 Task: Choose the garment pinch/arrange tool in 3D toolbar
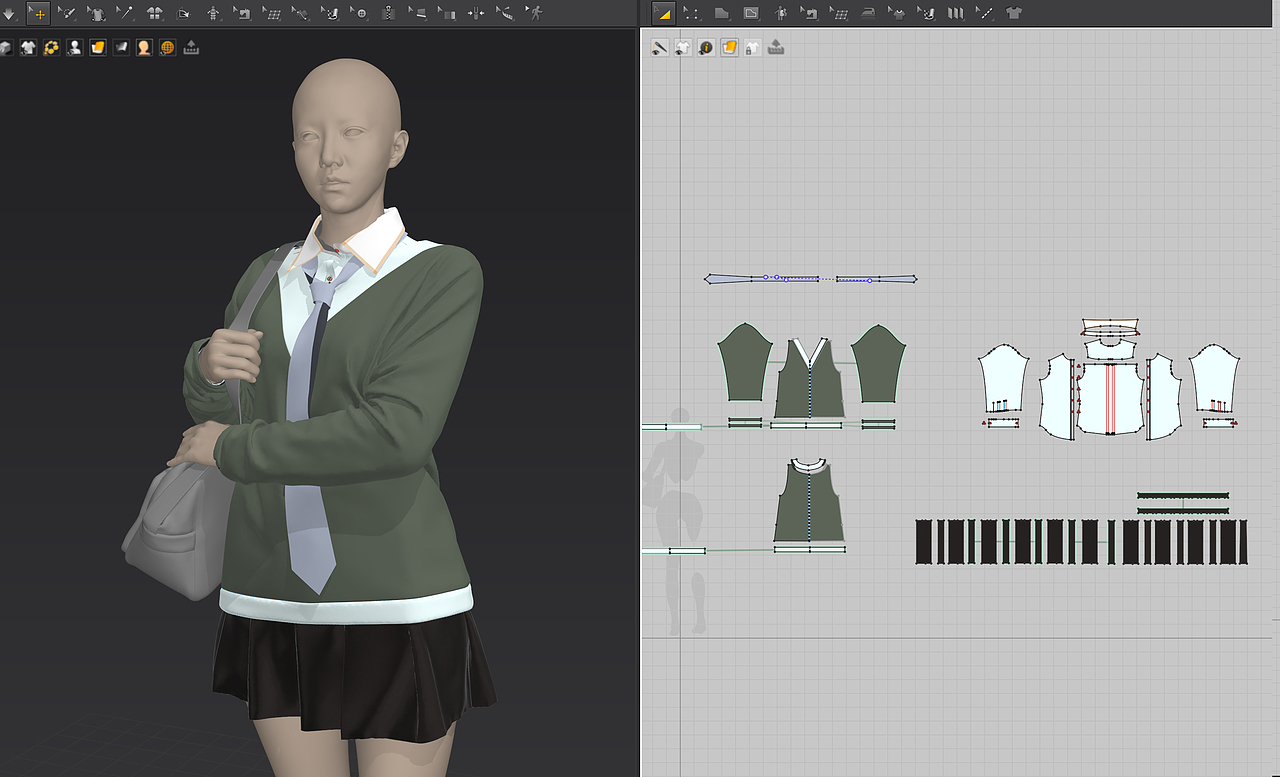(x=97, y=13)
